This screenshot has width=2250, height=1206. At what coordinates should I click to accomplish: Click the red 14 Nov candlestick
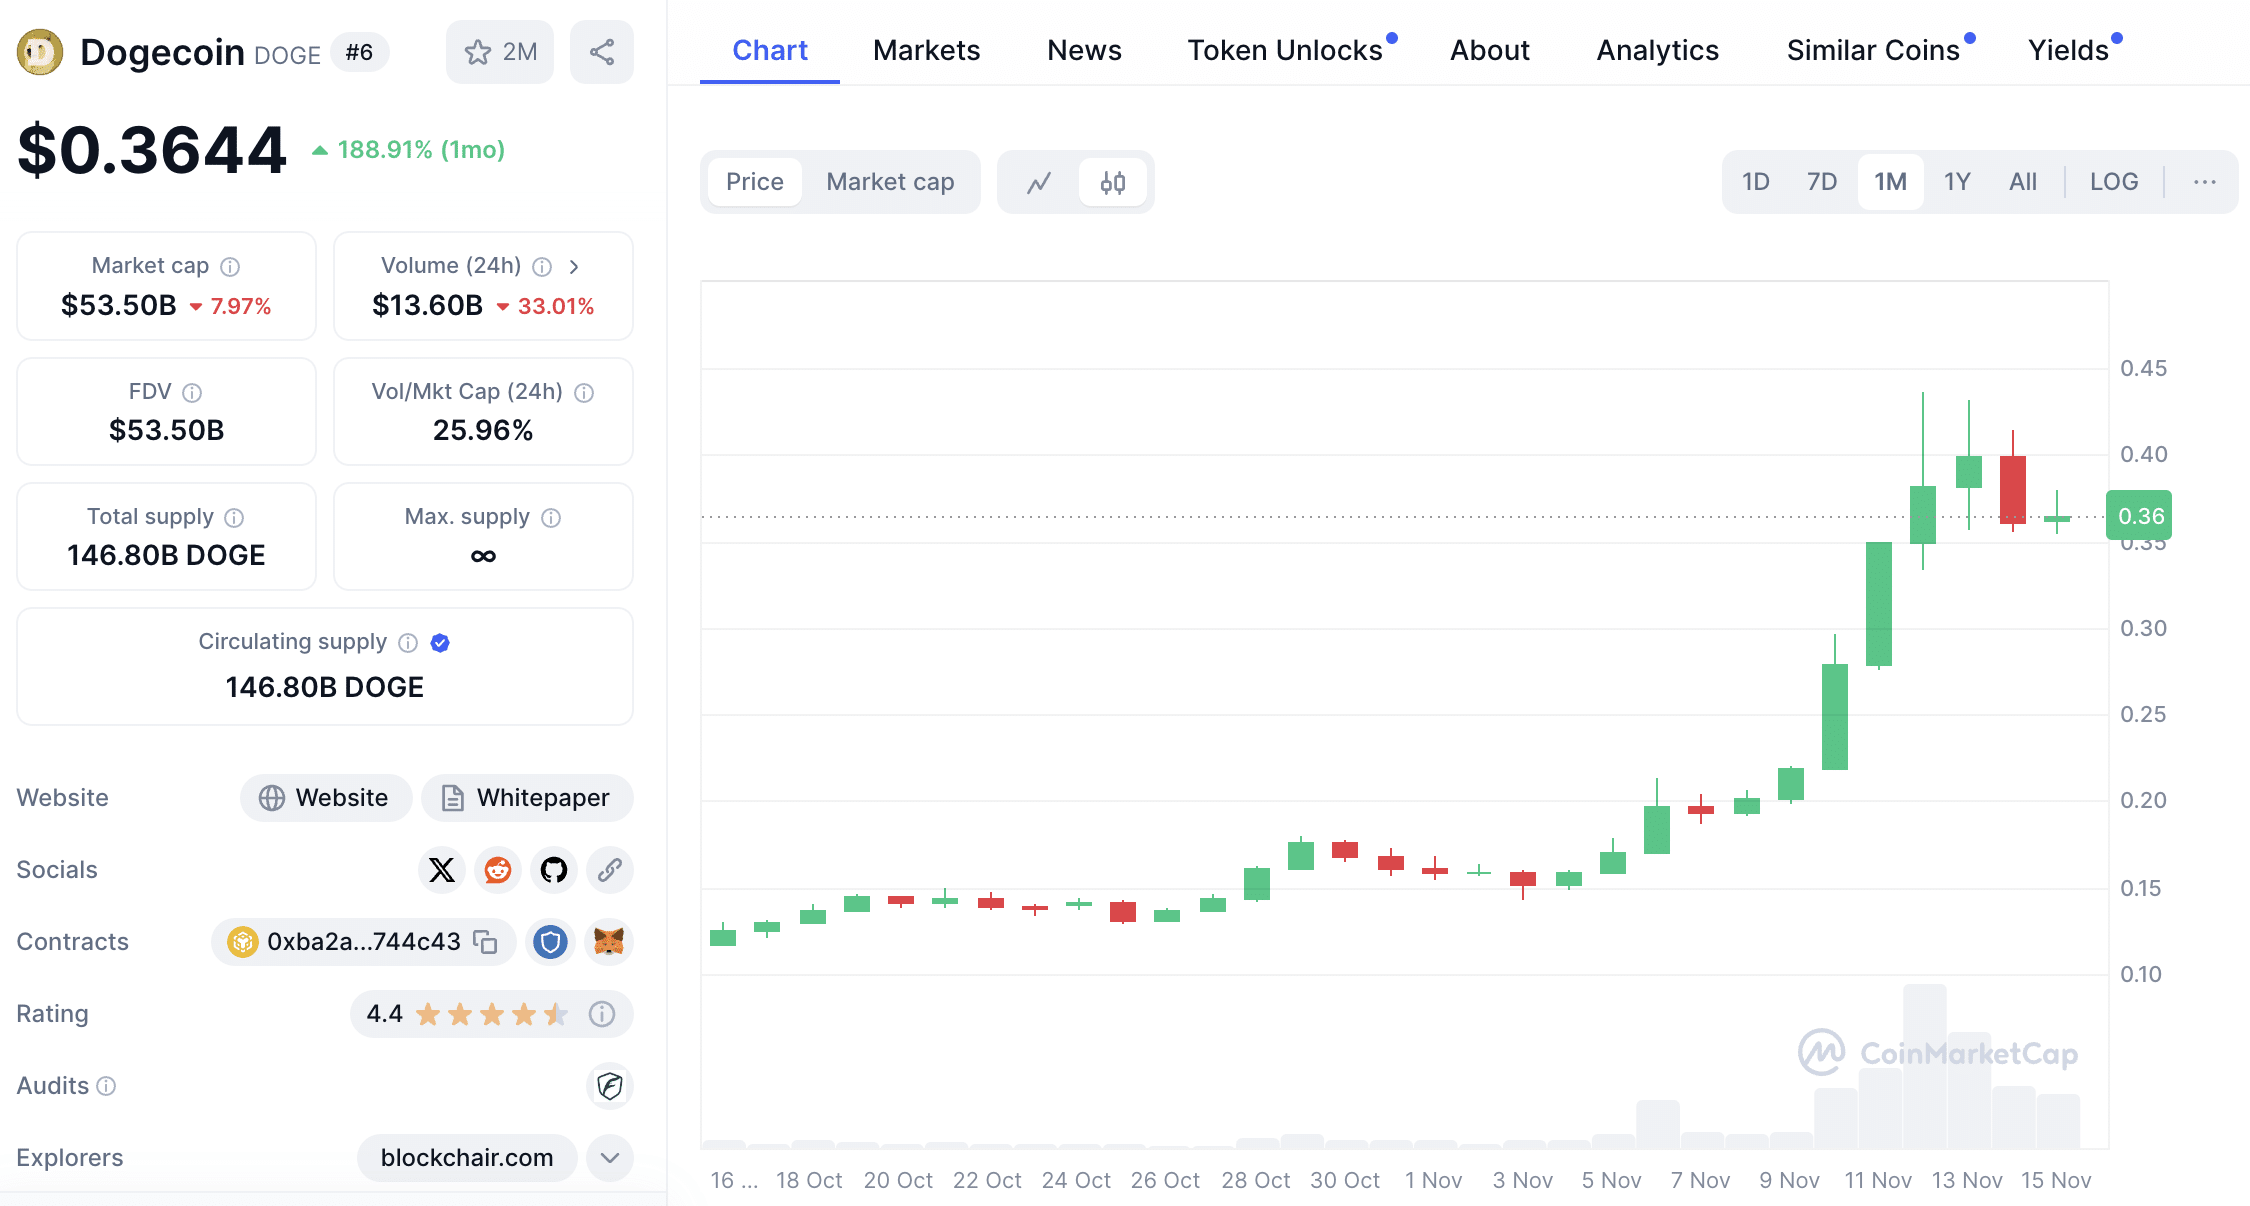(x=2013, y=490)
